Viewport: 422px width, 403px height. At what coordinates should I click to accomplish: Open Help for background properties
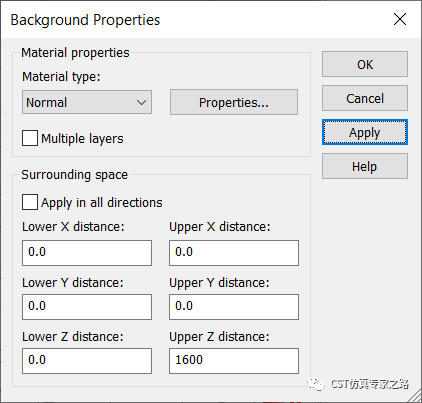click(x=365, y=166)
